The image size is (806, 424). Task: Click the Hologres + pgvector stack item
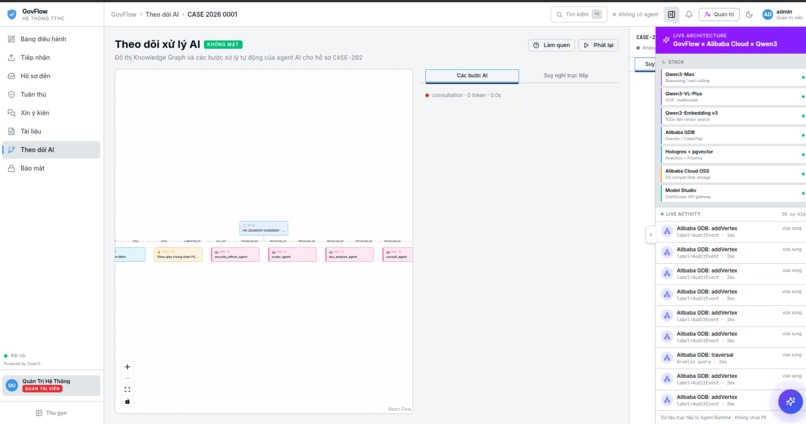tap(733, 155)
